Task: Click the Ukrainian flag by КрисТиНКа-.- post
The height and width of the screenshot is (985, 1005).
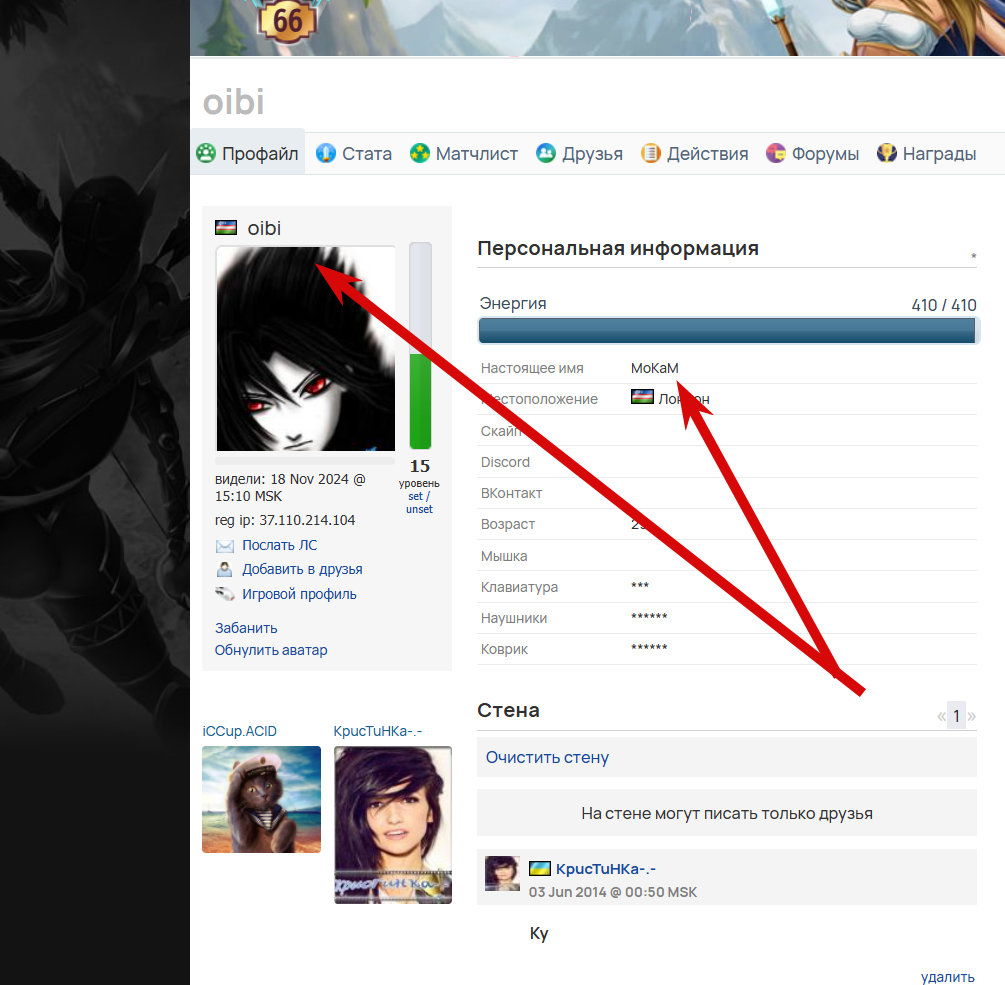Action: point(540,868)
